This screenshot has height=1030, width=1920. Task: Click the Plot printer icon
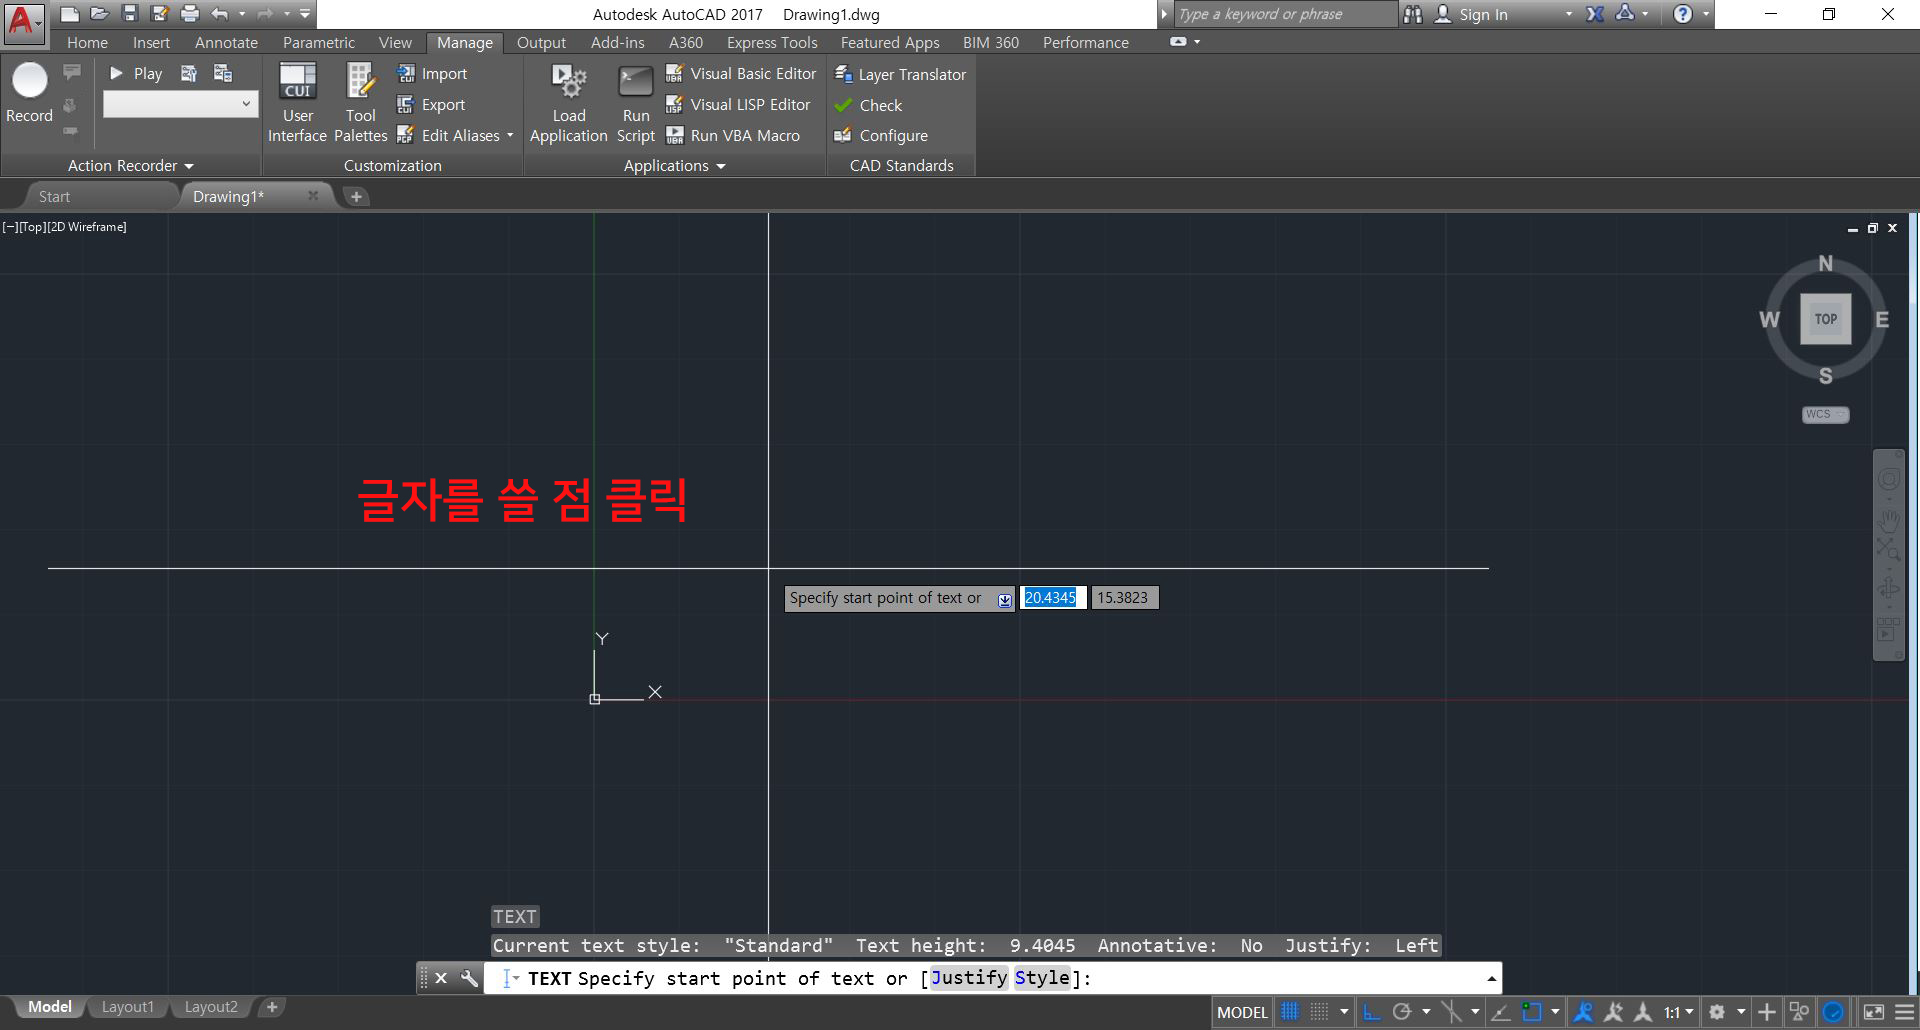(x=190, y=14)
